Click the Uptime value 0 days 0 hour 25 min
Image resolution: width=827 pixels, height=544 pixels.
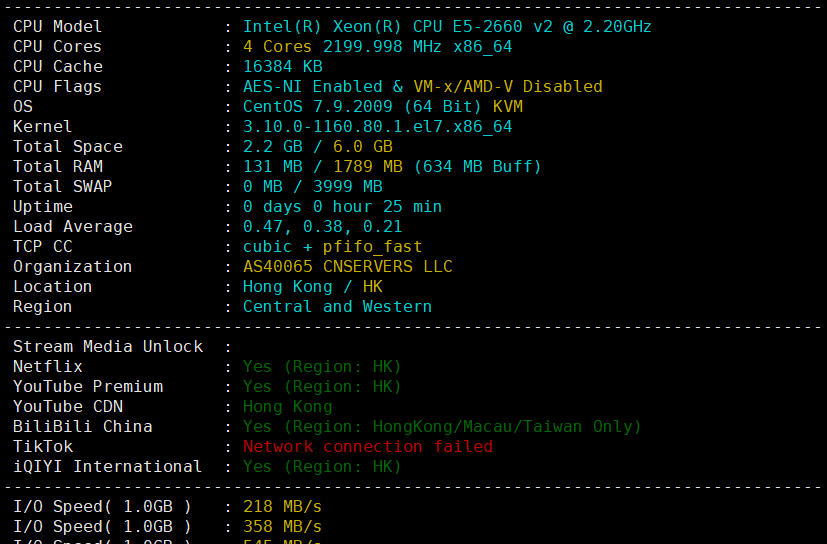(342, 207)
